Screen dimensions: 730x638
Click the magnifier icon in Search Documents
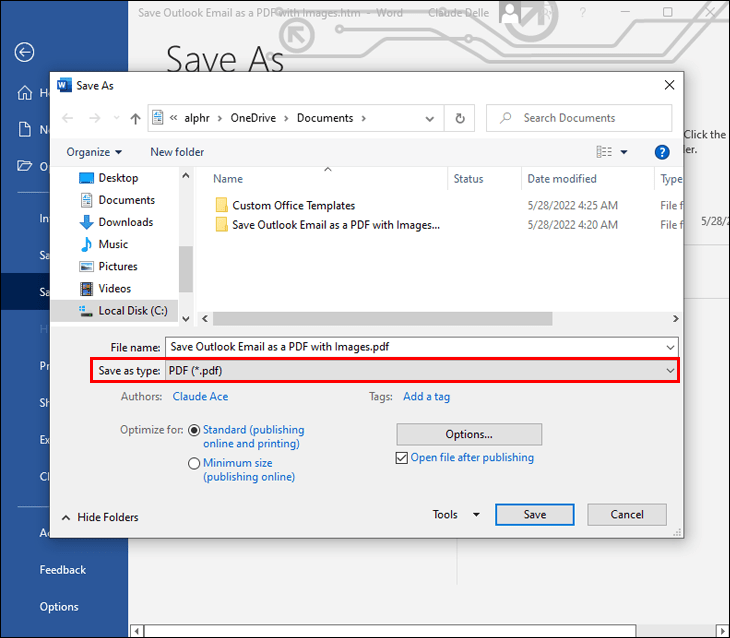click(x=506, y=118)
